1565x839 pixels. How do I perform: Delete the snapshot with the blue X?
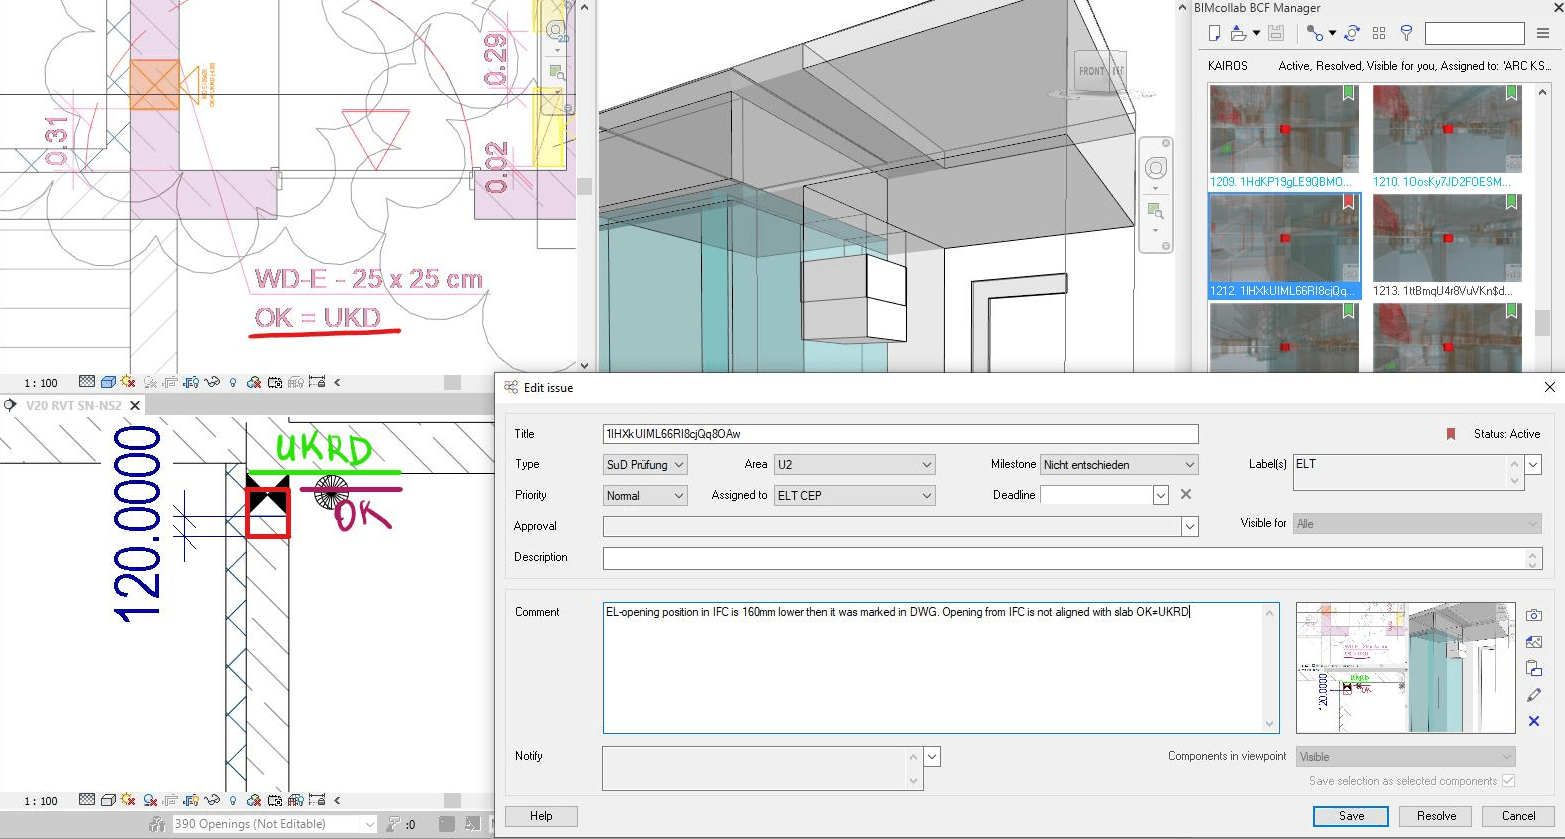point(1533,721)
